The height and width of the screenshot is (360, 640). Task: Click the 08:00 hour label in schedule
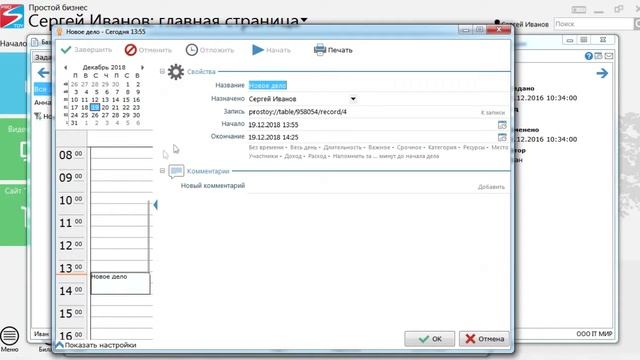[x=71, y=155]
